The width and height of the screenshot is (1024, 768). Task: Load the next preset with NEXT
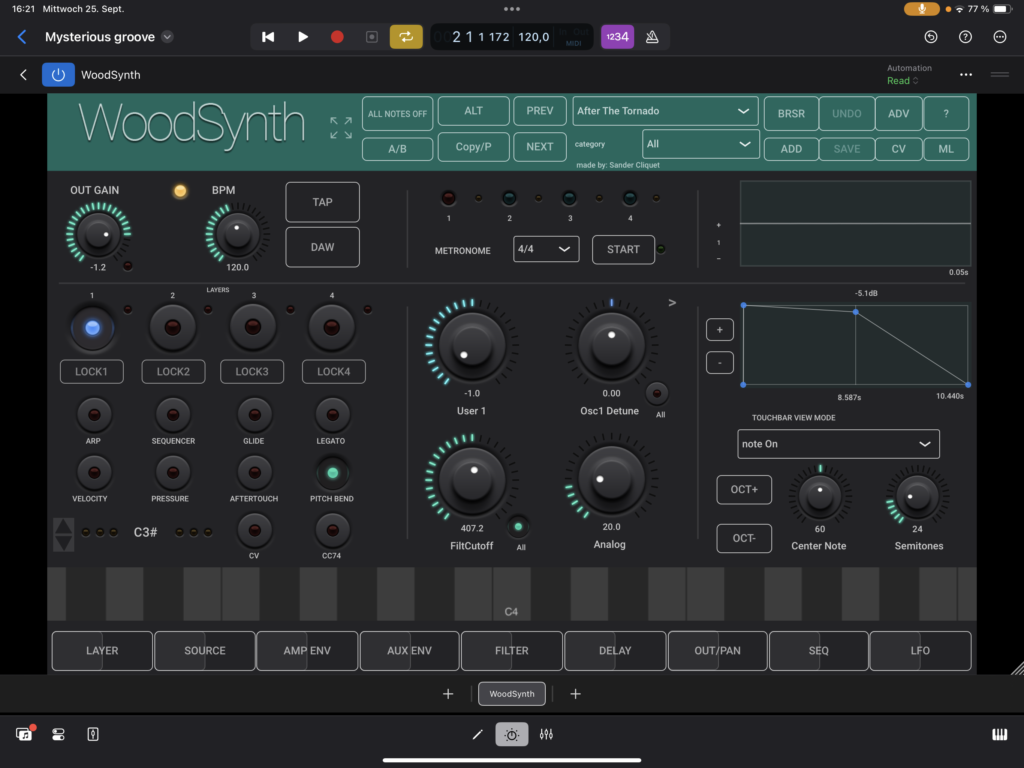tap(539, 146)
